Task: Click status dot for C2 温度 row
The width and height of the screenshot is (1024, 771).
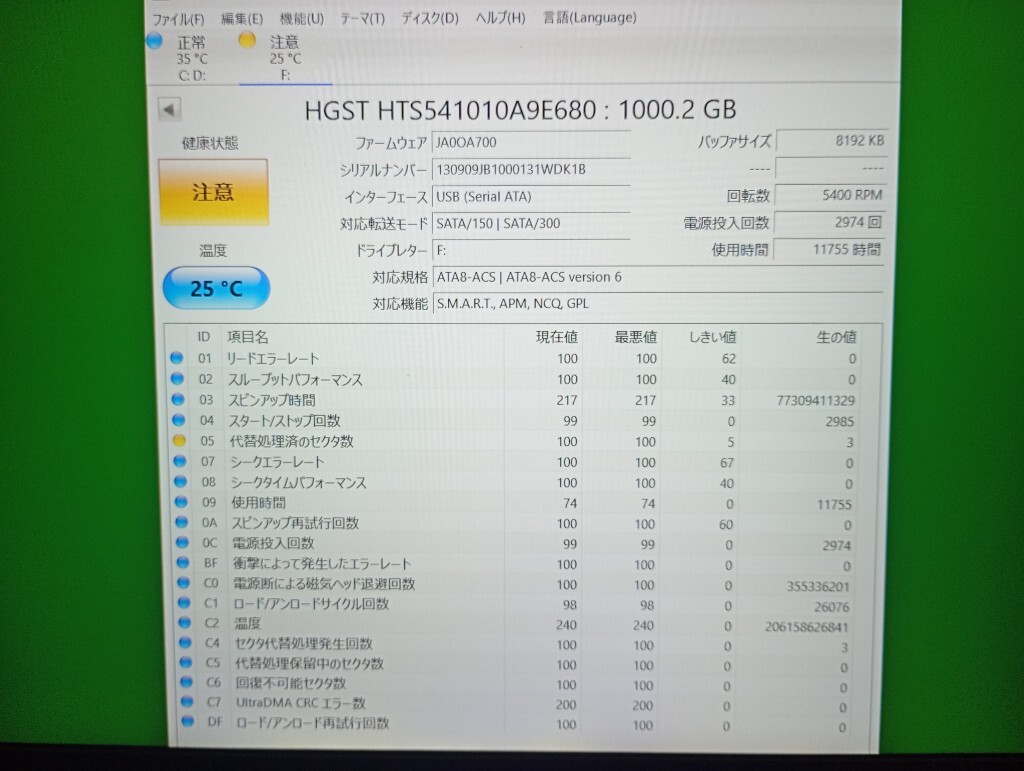Action: 185,623
